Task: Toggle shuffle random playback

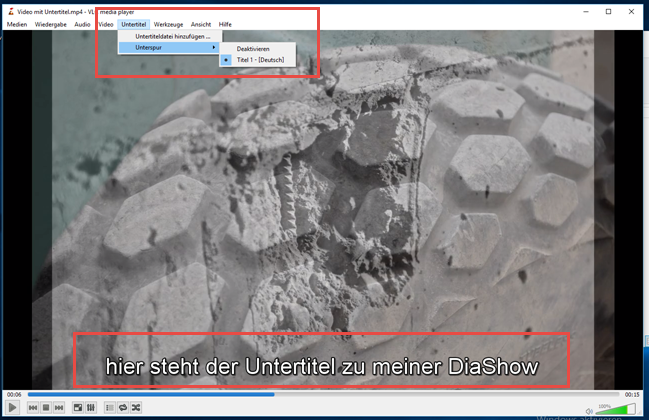Action: (x=136, y=408)
